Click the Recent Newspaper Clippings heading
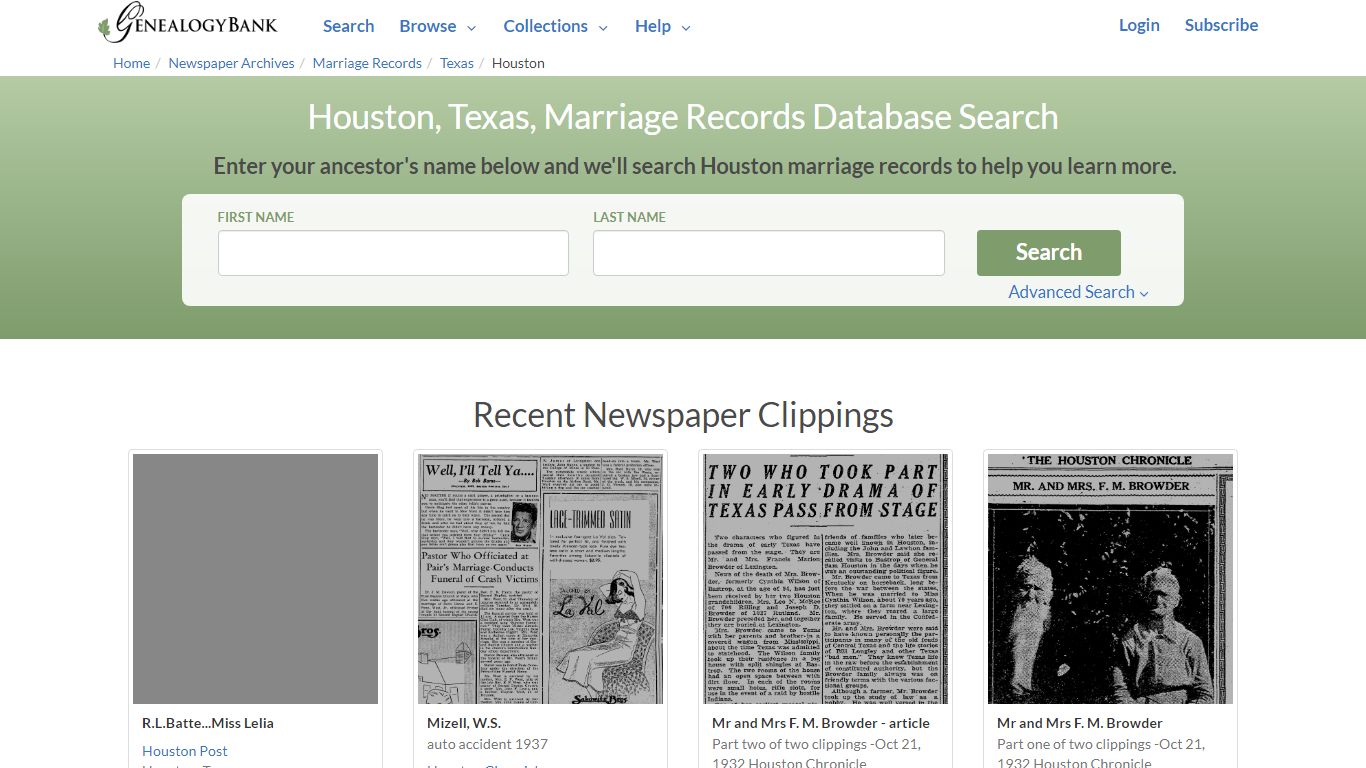 (x=683, y=415)
